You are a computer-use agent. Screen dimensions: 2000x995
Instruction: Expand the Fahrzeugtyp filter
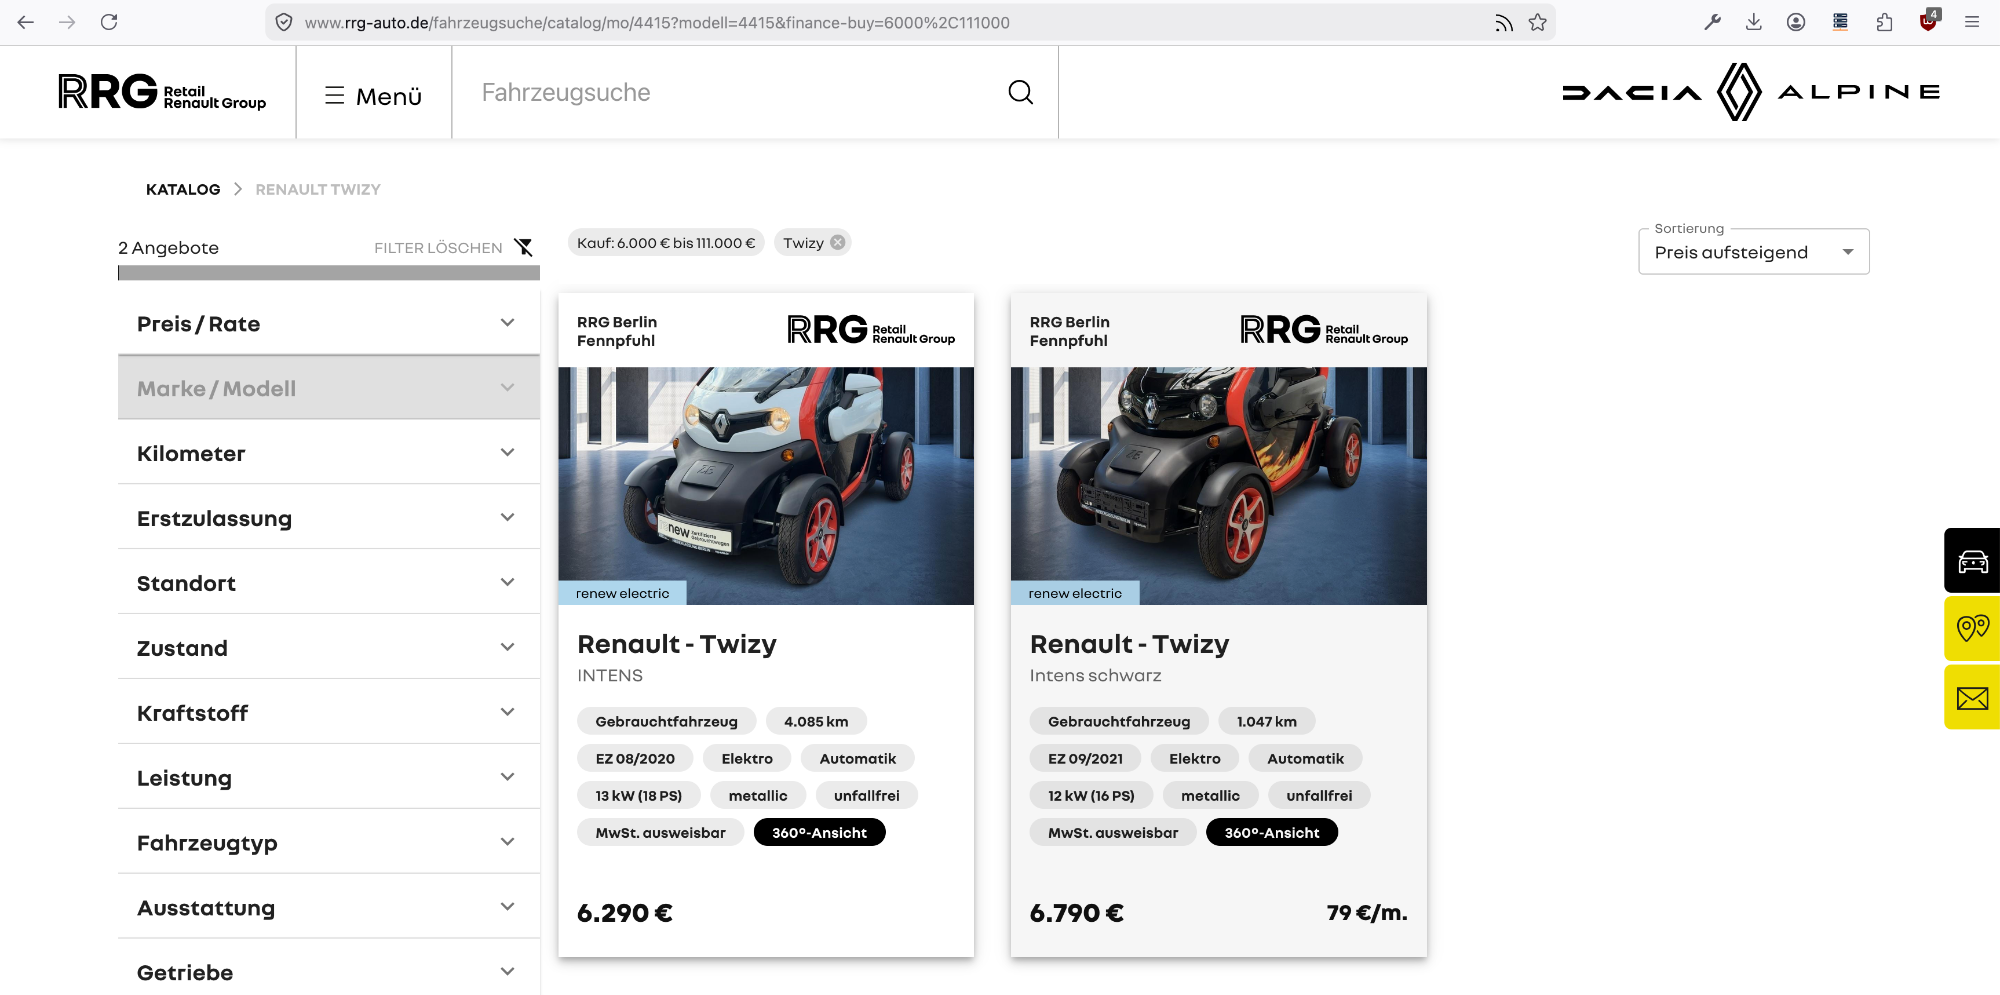pos(329,843)
